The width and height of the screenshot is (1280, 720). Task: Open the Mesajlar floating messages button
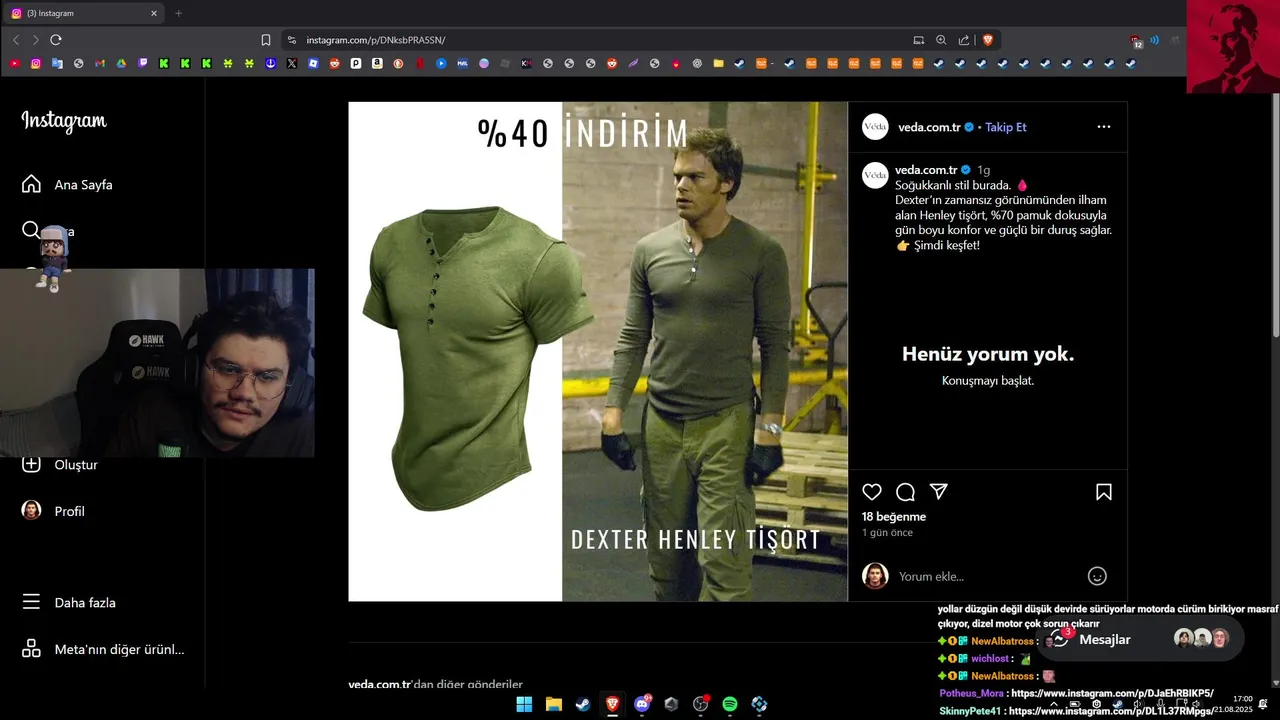(x=1140, y=639)
